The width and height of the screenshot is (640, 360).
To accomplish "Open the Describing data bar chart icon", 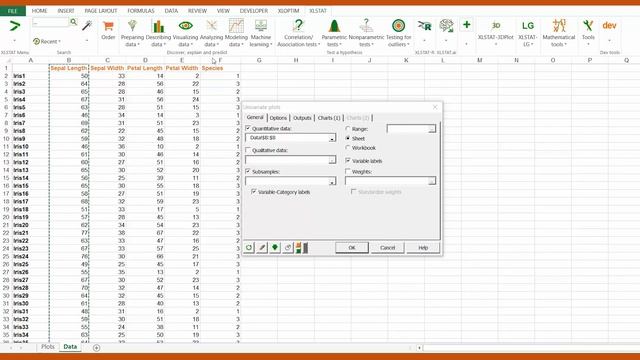I will 158,27.
